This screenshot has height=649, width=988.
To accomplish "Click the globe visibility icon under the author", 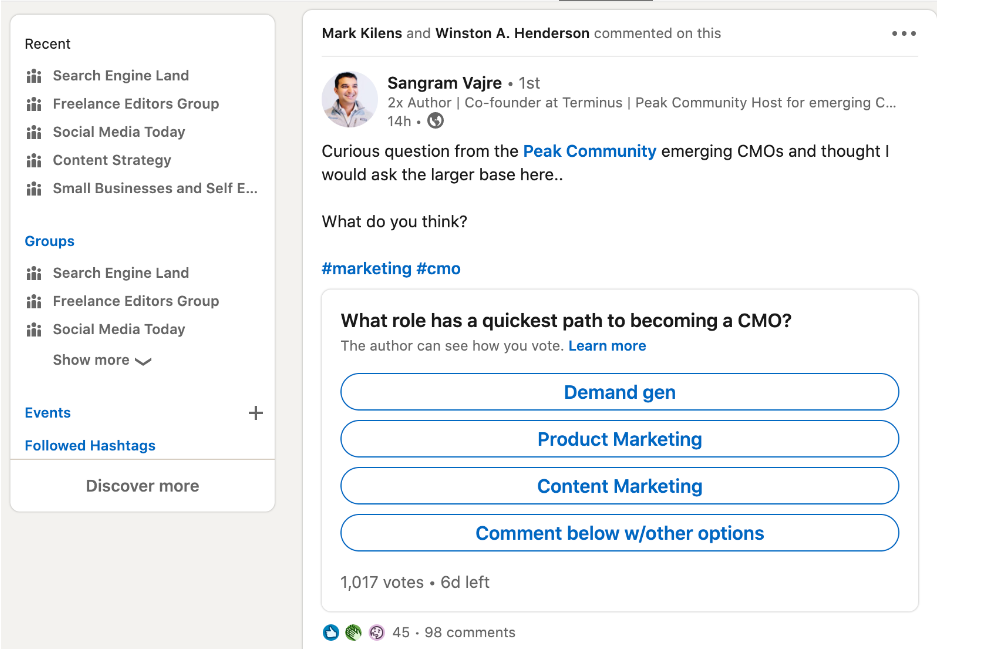I will [435, 121].
